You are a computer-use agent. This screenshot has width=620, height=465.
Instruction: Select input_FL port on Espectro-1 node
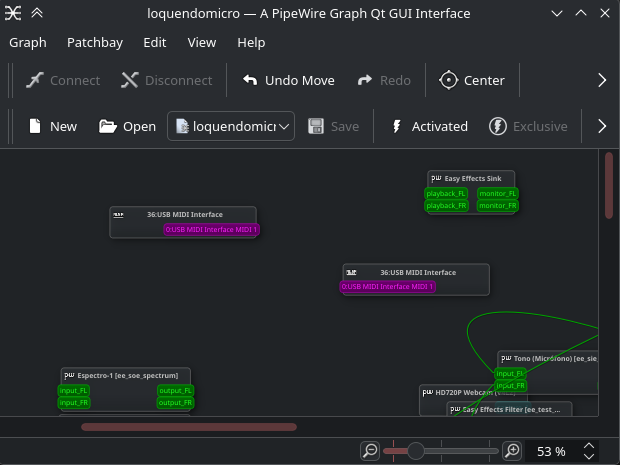74,391
